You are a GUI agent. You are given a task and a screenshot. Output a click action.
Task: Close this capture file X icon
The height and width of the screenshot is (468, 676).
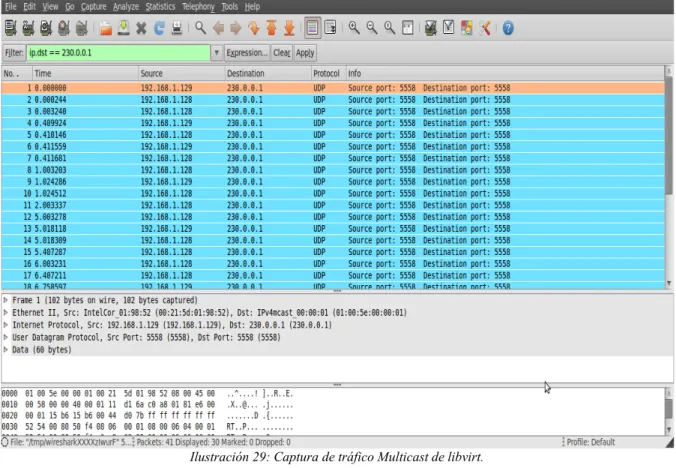141,28
